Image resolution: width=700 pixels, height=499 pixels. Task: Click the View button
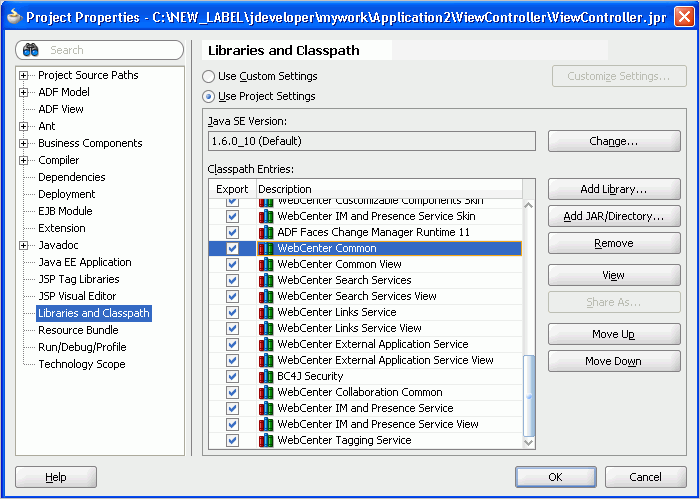614,275
